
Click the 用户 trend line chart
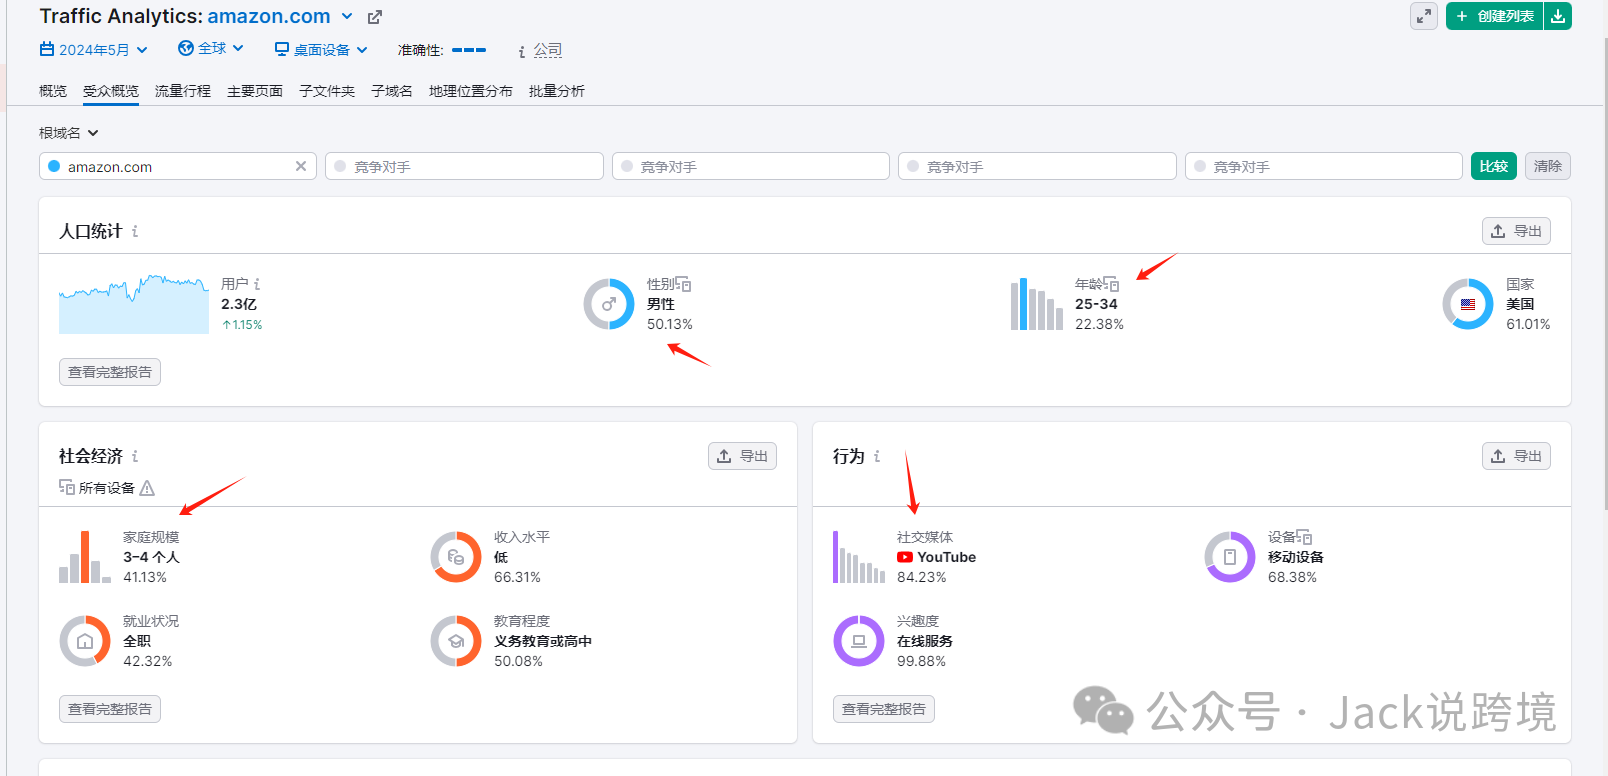click(134, 303)
